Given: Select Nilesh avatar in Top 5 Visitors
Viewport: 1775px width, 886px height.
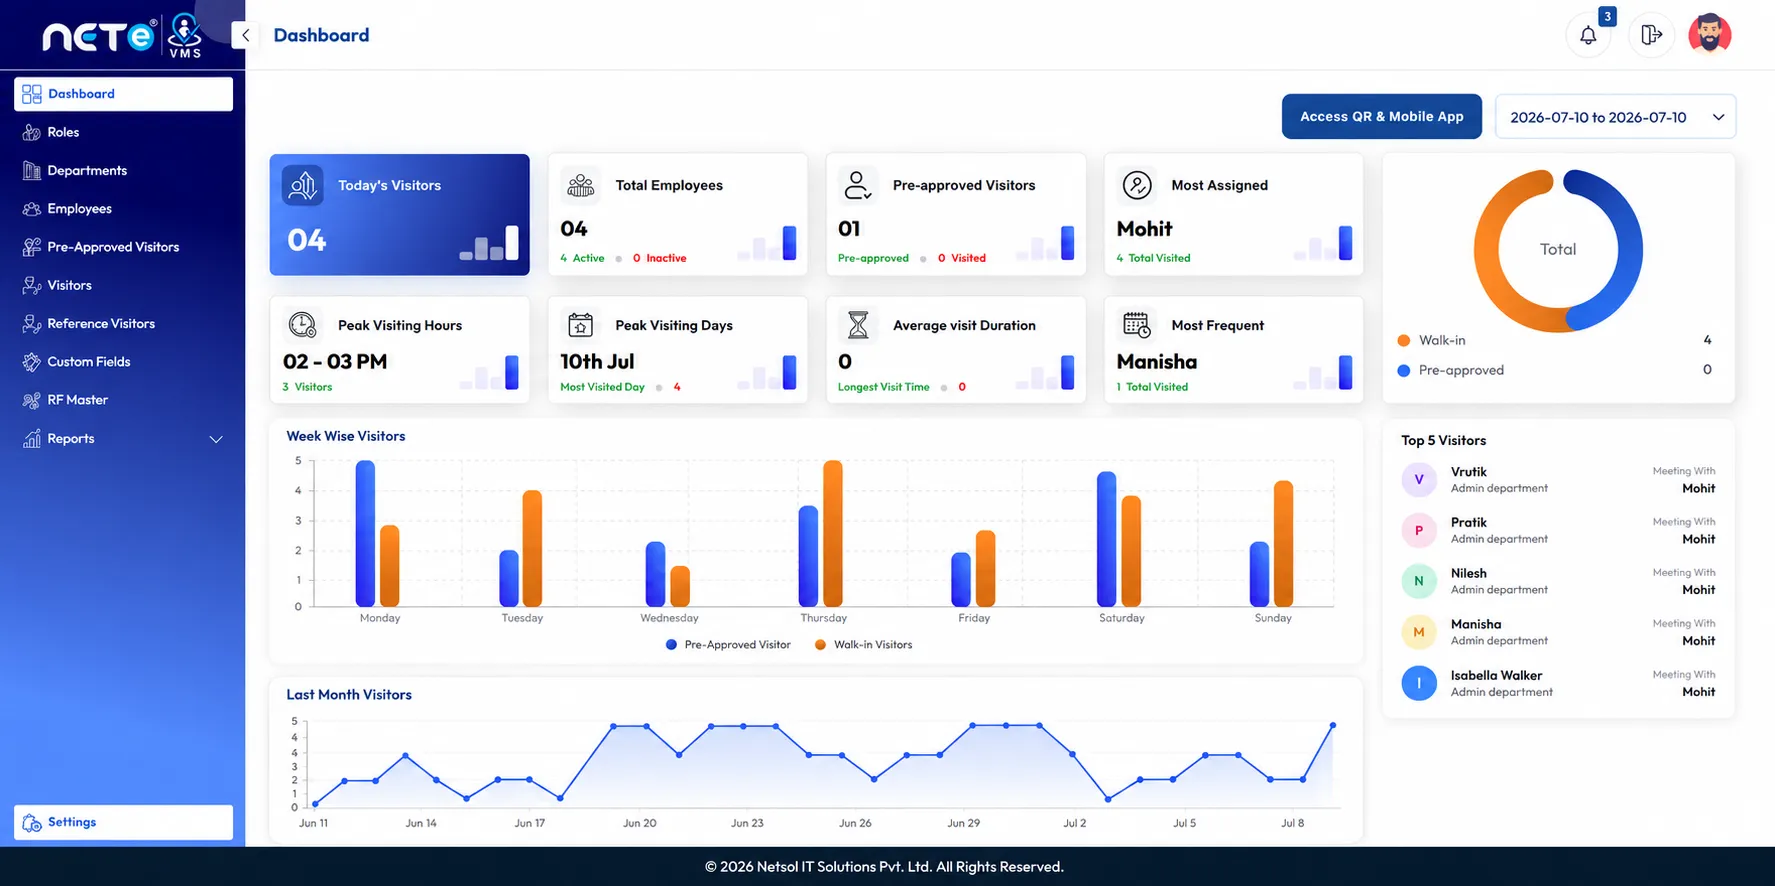Looking at the screenshot, I should click(1418, 581).
